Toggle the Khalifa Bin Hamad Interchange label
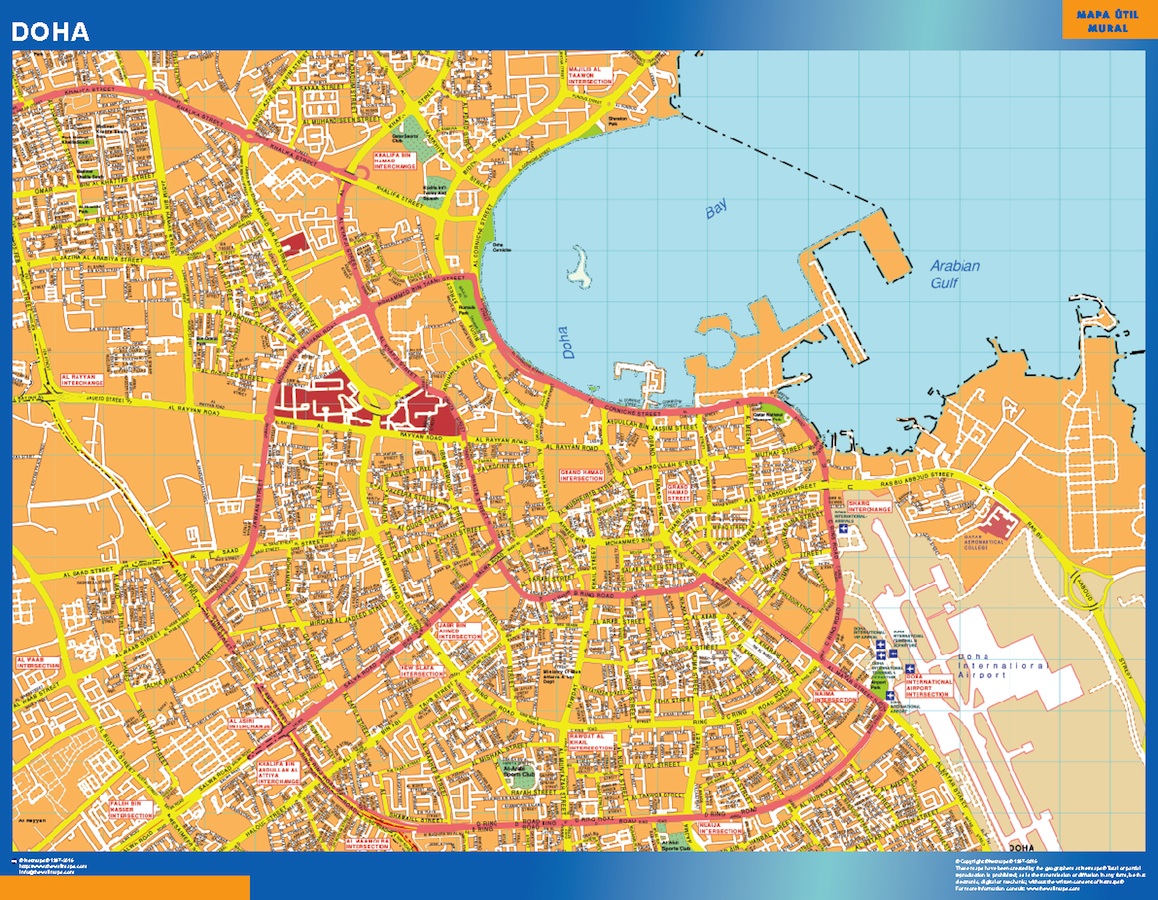 click(393, 161)
